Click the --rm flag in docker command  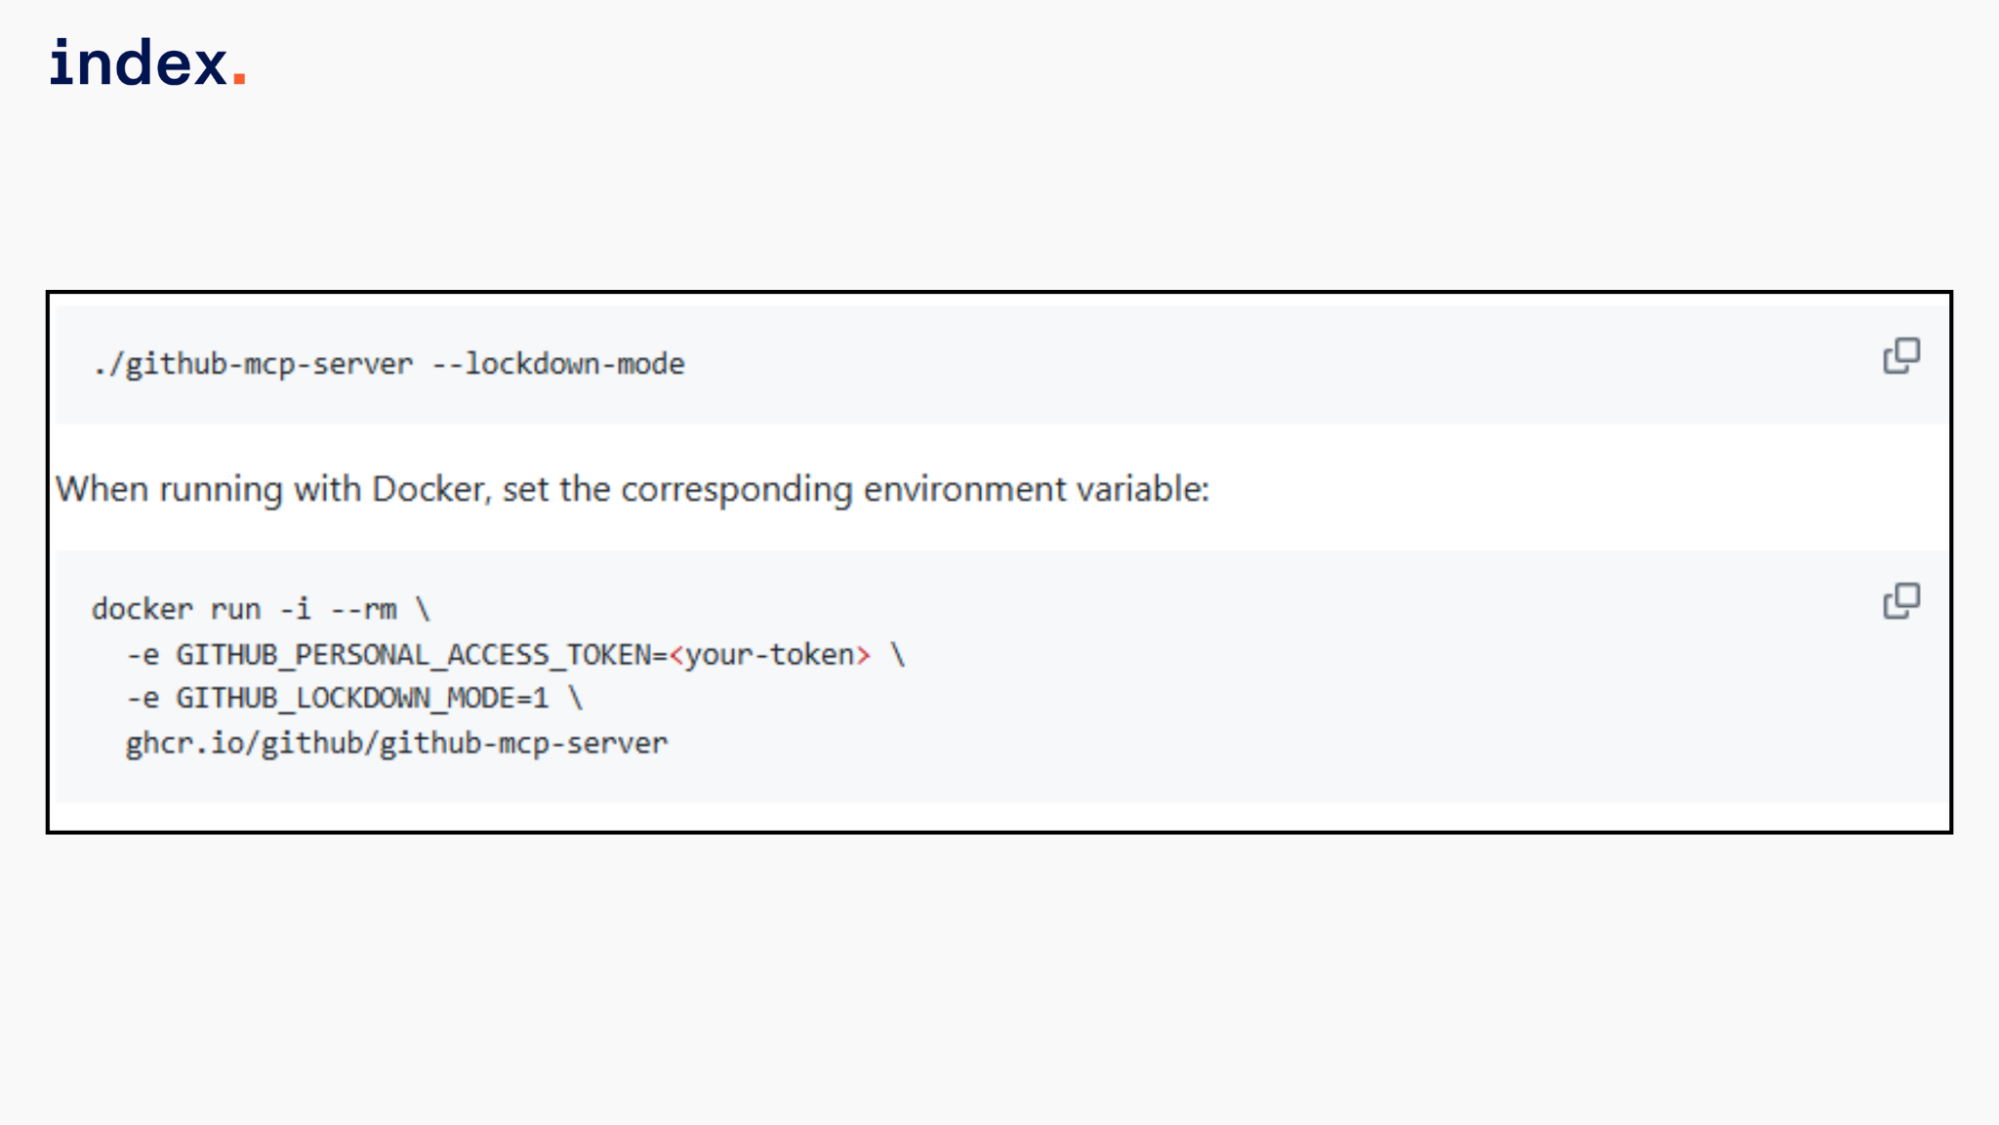[364, 609]
